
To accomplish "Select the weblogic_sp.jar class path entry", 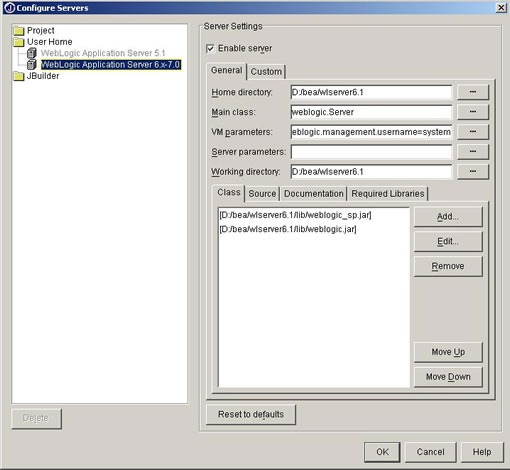I will (295, 215).
